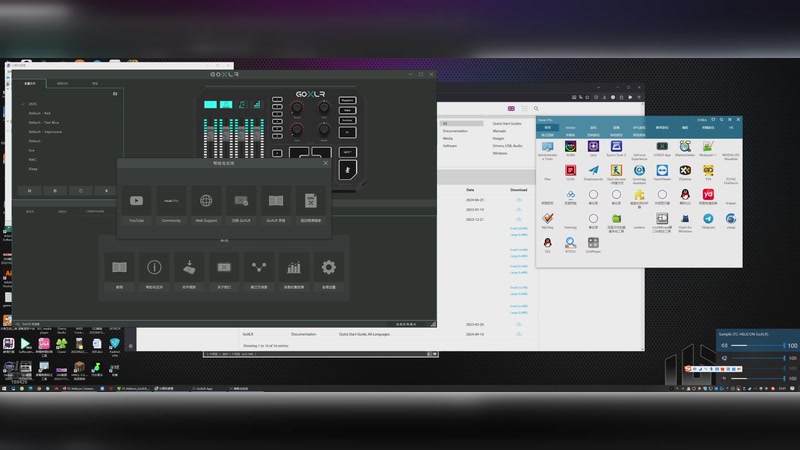Image resolution: width=800 pixels, height=450 pixels.
Task: Click the website search magnifier icon
Action: click(536, 109)
